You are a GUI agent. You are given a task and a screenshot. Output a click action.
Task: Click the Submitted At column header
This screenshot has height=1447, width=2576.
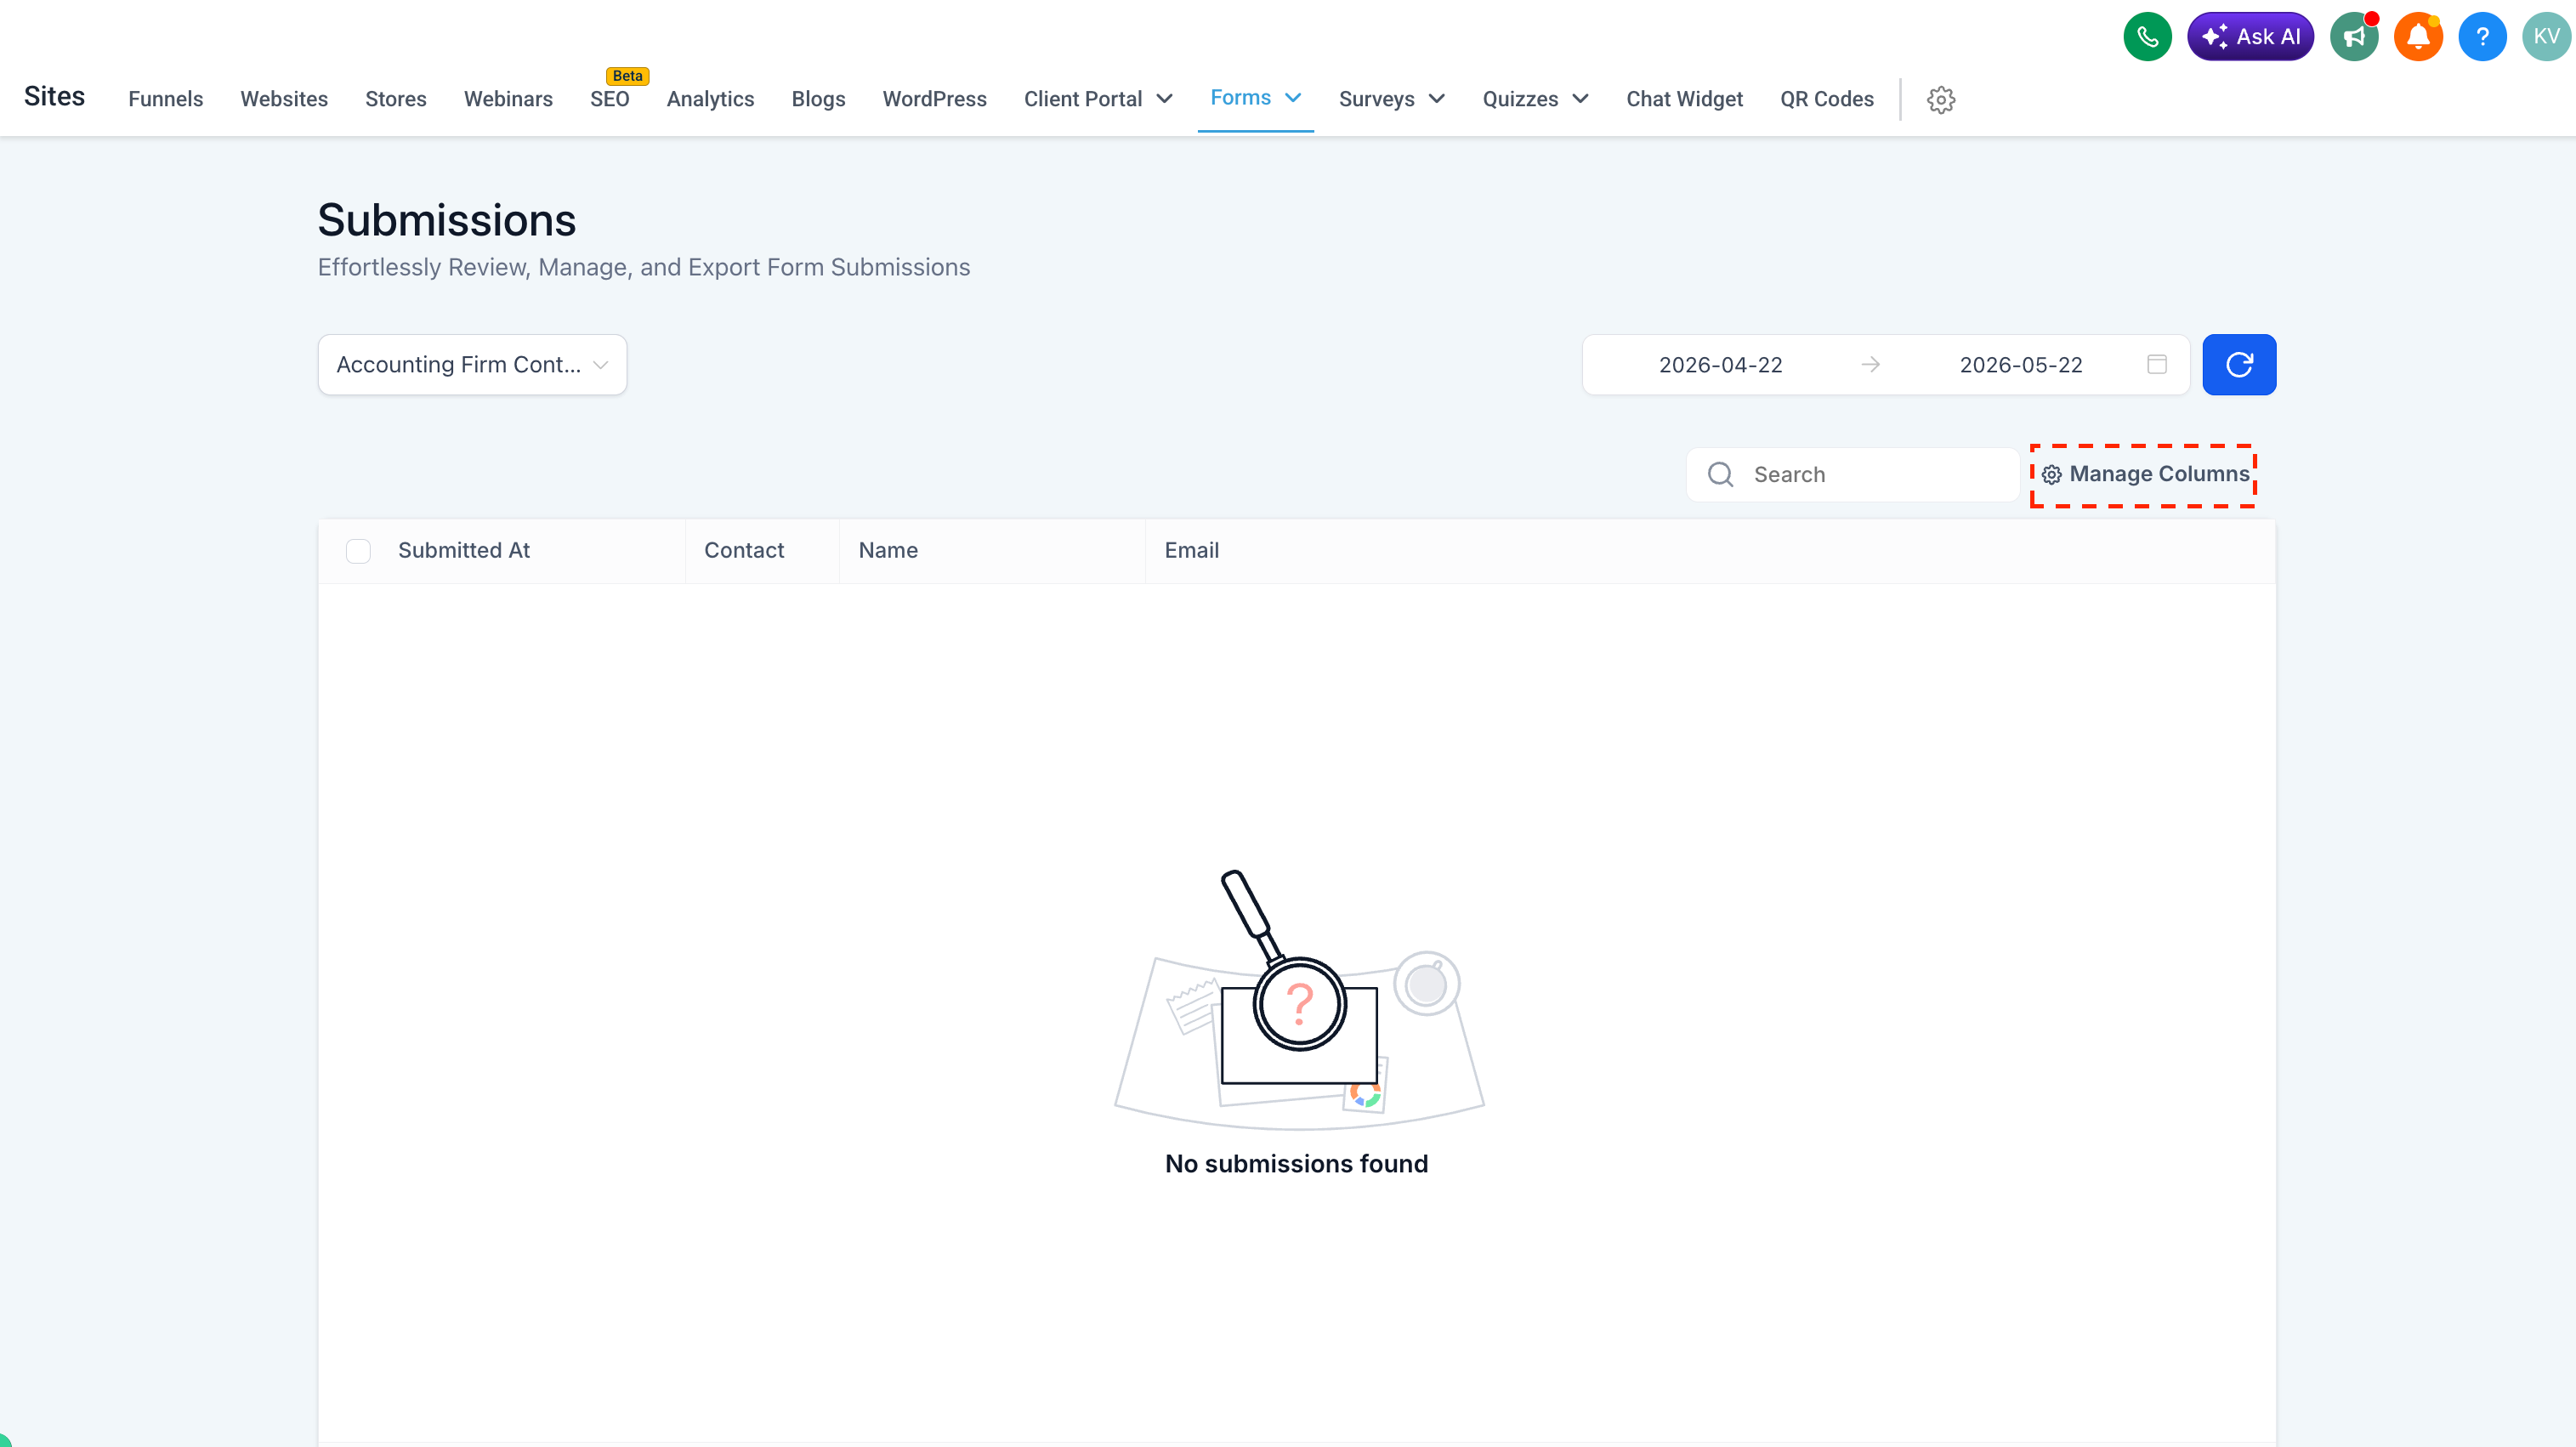(x=464, y=551)
